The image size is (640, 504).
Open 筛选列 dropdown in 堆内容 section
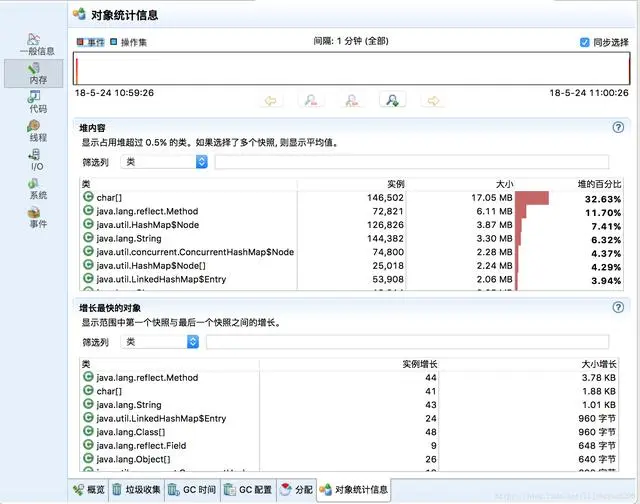tap(164, 162)
